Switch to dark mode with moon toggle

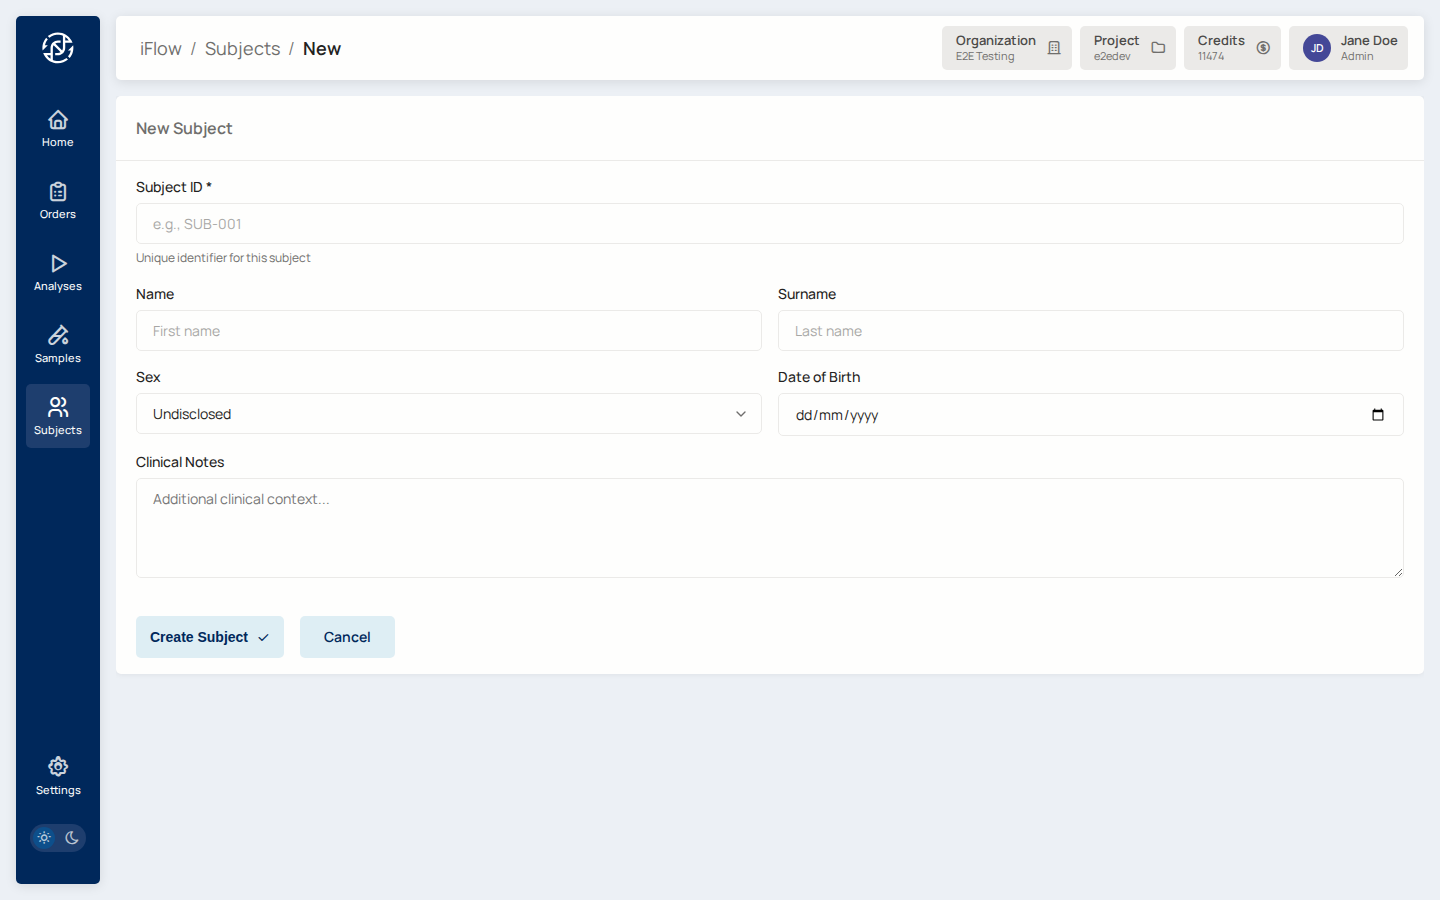click(72, 838)
